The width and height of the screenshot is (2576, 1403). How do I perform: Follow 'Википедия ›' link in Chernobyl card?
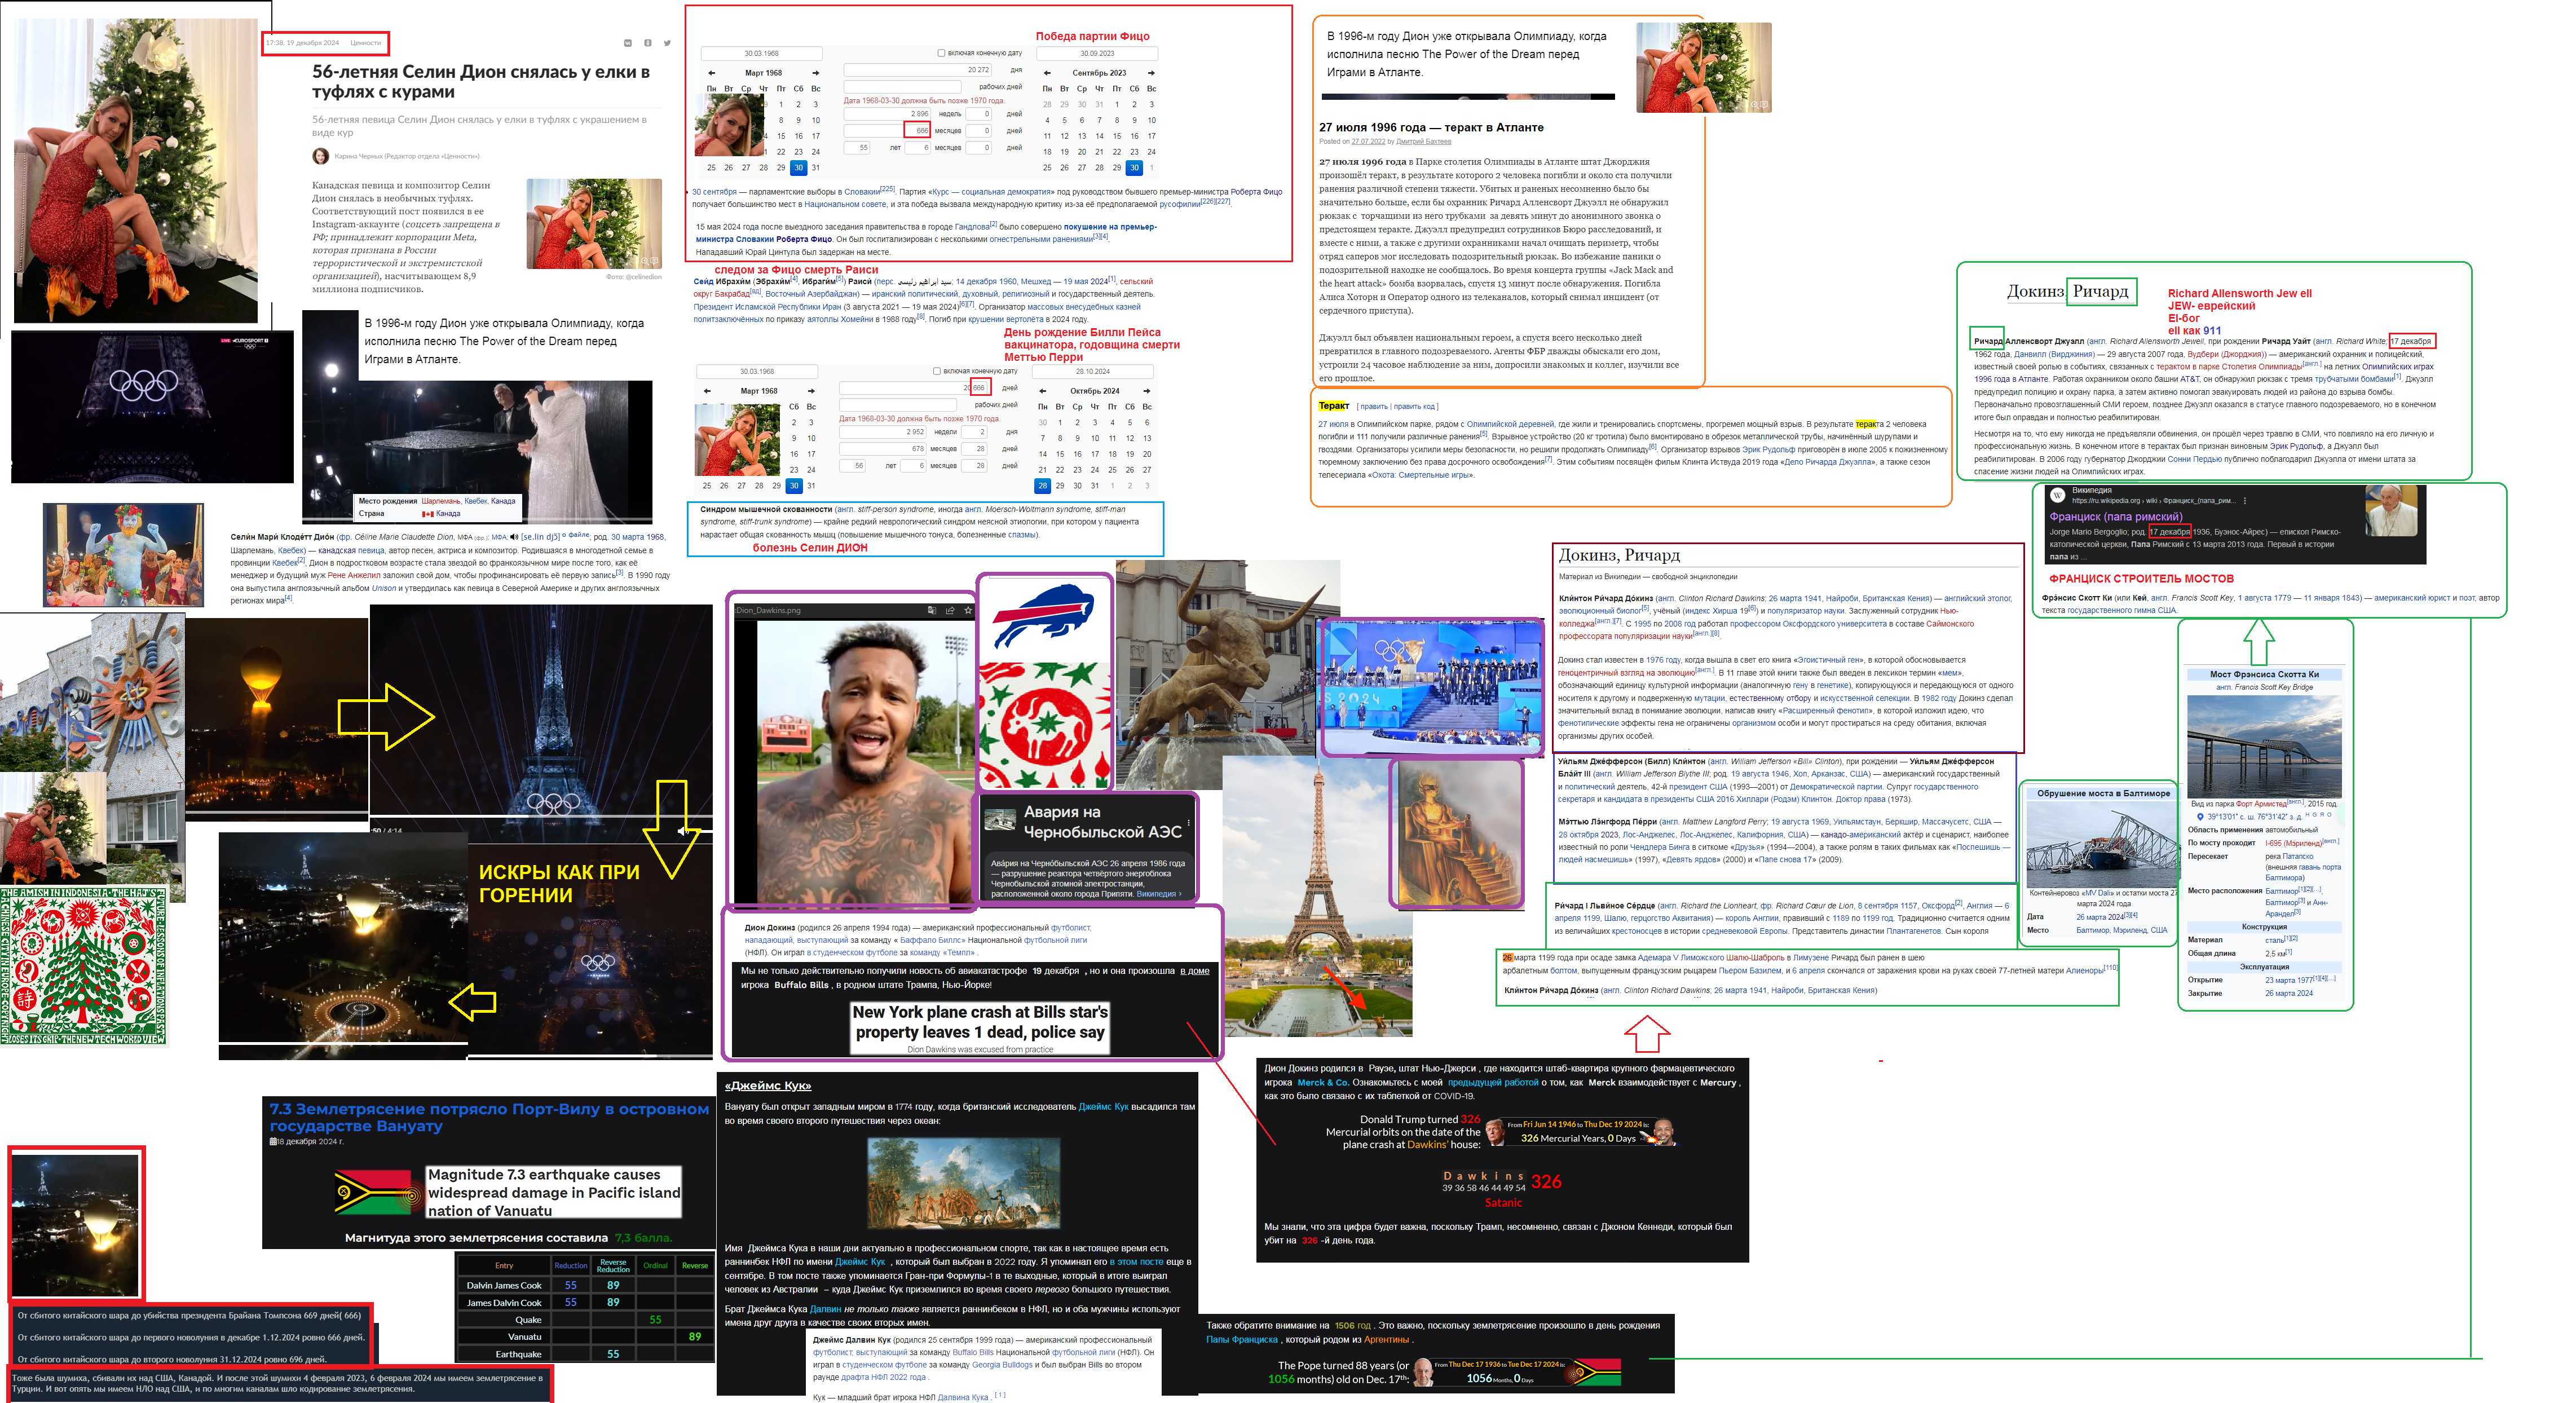point(1158,894)
